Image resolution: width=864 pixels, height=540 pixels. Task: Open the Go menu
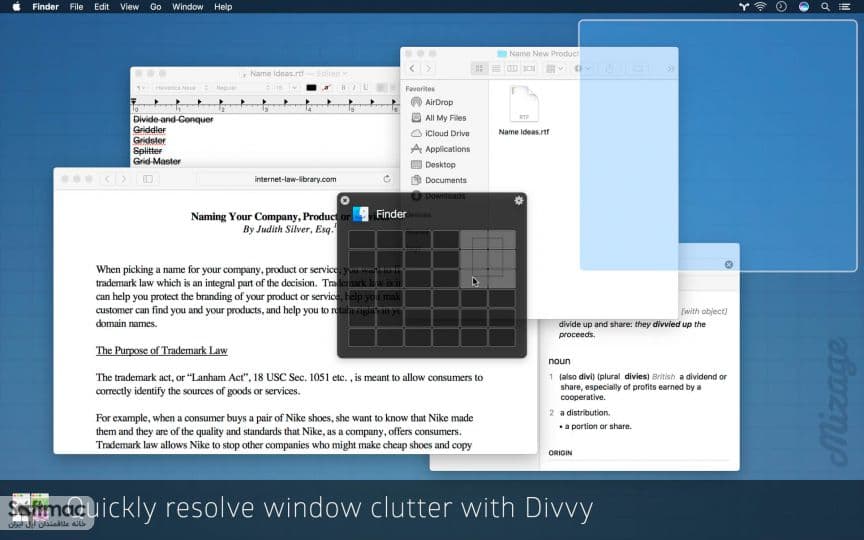pos(156,7)
